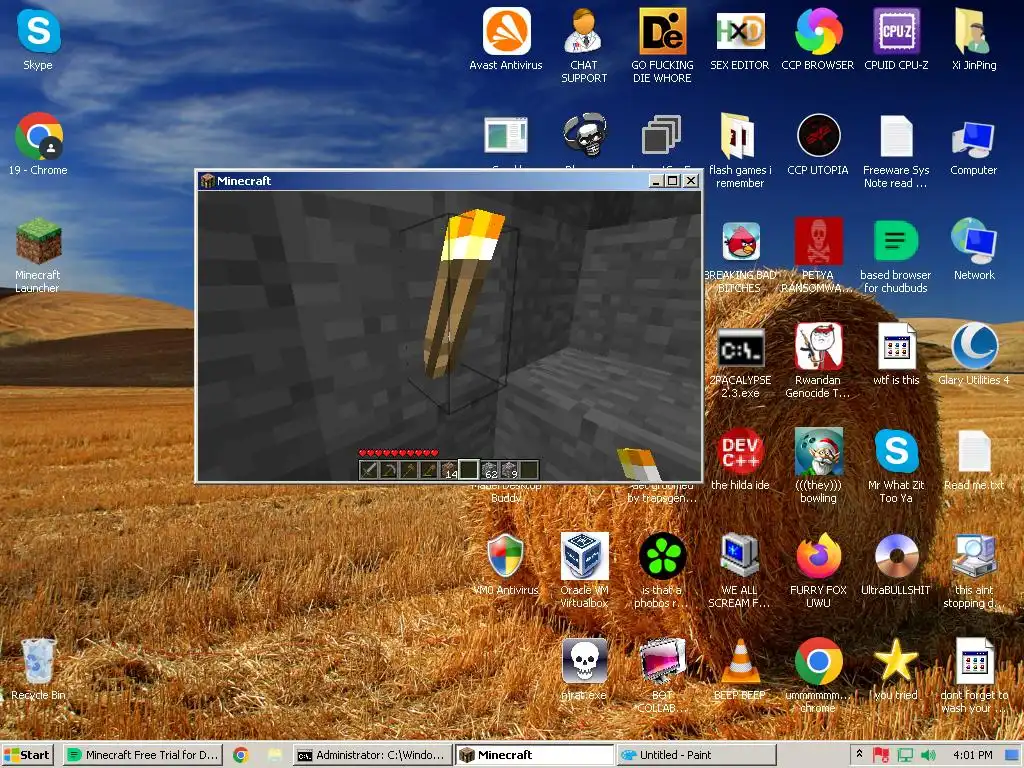Expand hidden system tray icons arrow
This screenshot has height=768, width=1024.
click(x=859, y=754)
